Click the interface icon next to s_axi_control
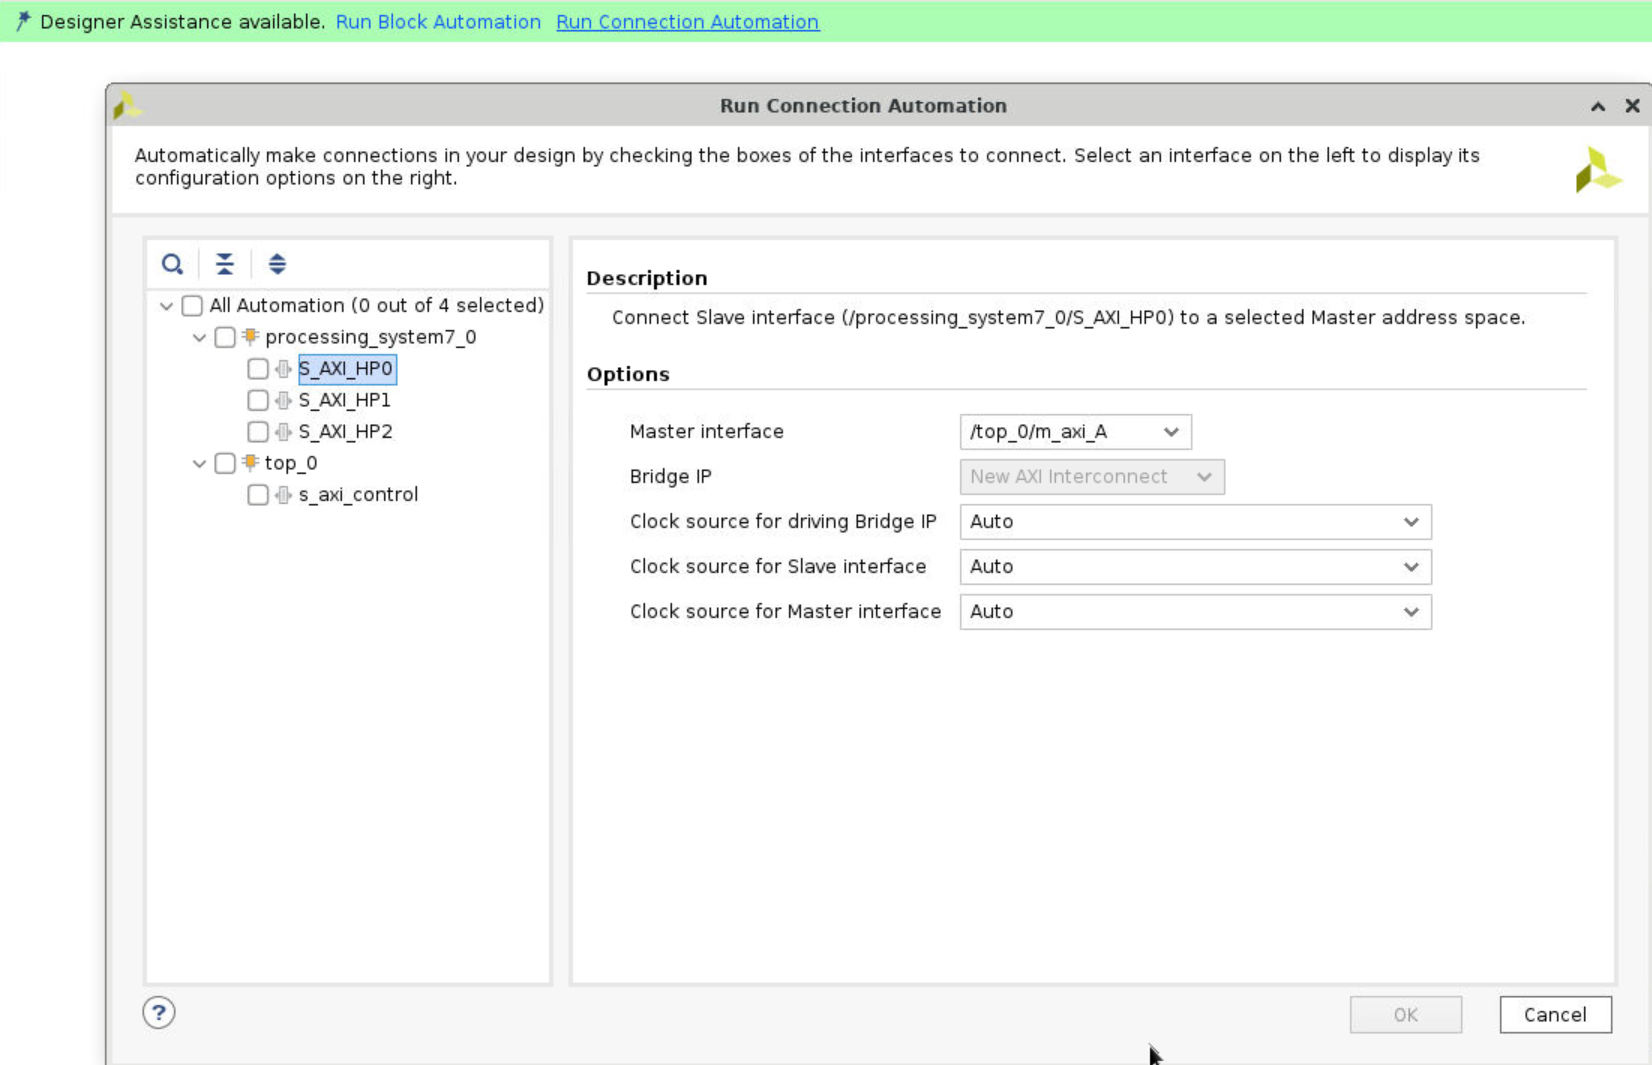Viewport: 1652px width, 1065px height. (x=284, y=495)
